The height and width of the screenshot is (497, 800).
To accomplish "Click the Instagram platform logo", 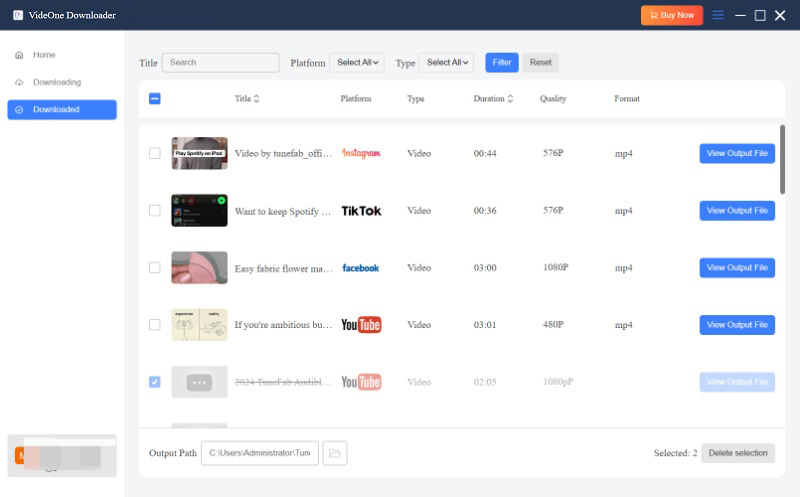I will pos(361,153).
